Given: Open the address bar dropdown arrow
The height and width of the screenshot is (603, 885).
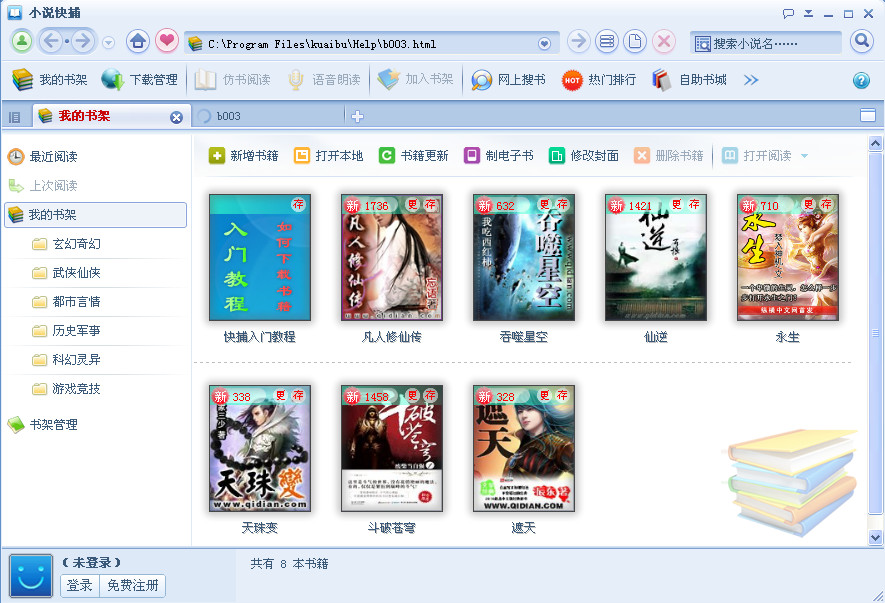Looking at the screenshot, I should [545, 44].
